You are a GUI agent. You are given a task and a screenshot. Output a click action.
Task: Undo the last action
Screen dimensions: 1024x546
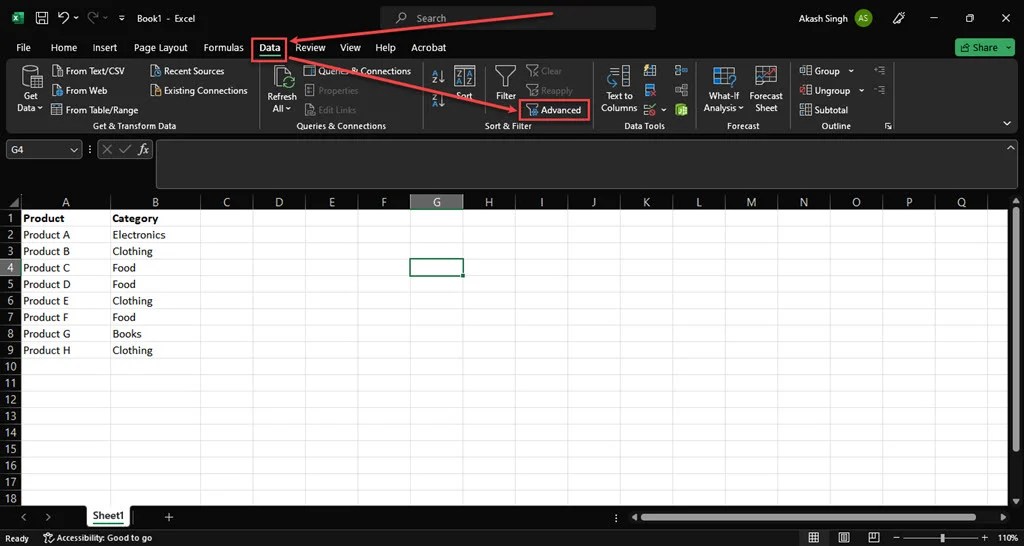coord(63,18)
